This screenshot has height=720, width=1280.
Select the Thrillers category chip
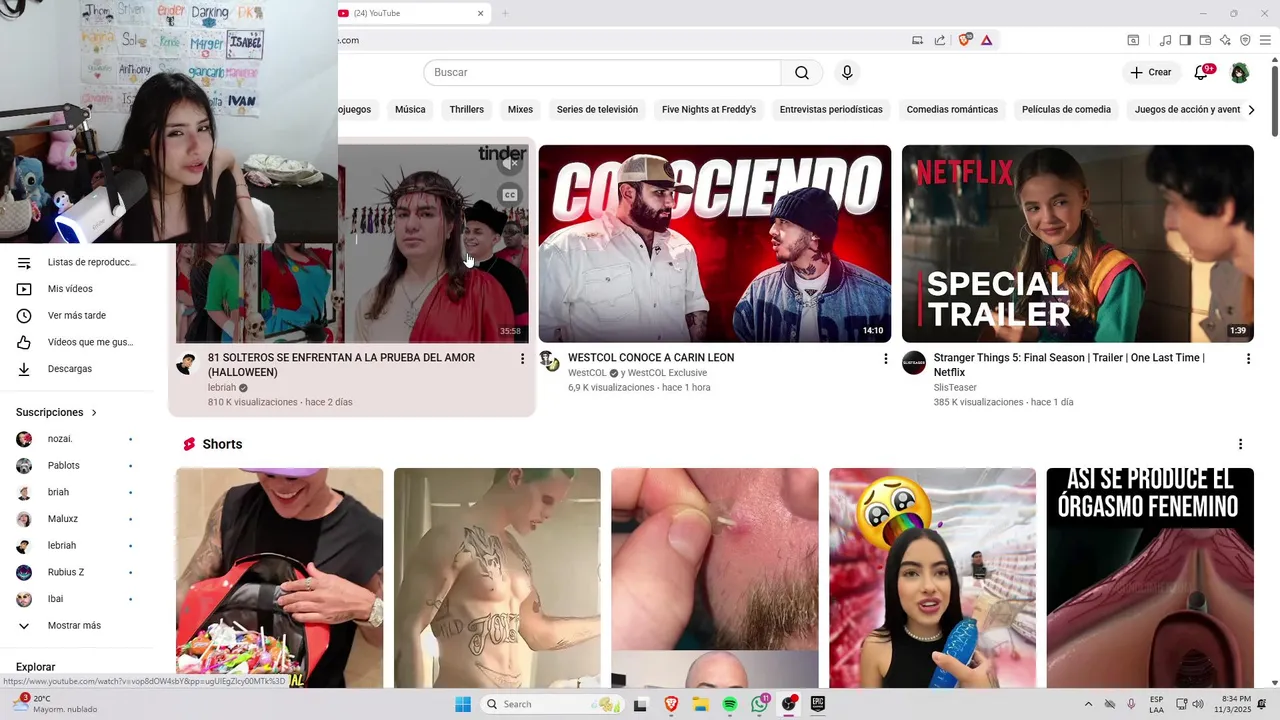point(466,109)
